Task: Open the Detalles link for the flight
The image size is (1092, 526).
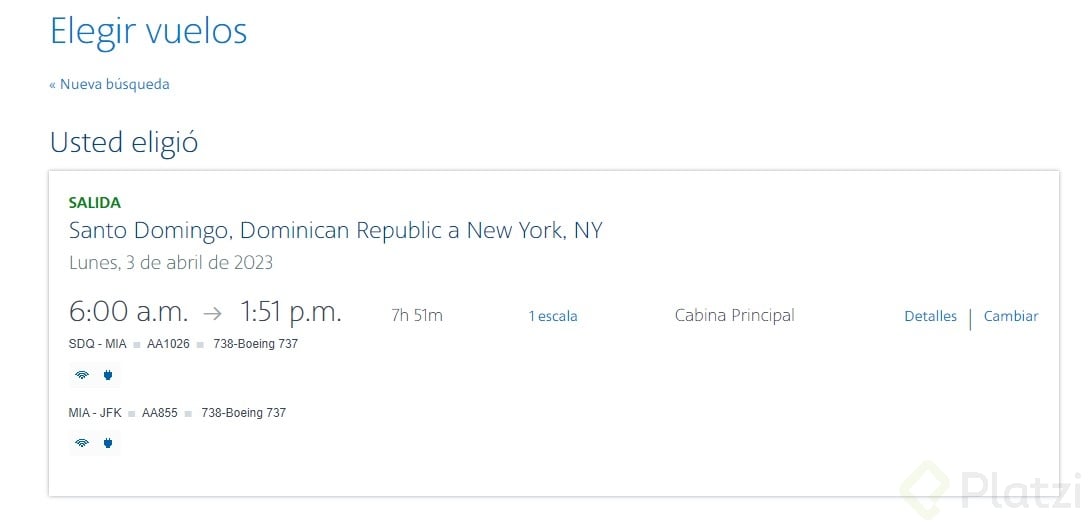Action: pos(930,316)
